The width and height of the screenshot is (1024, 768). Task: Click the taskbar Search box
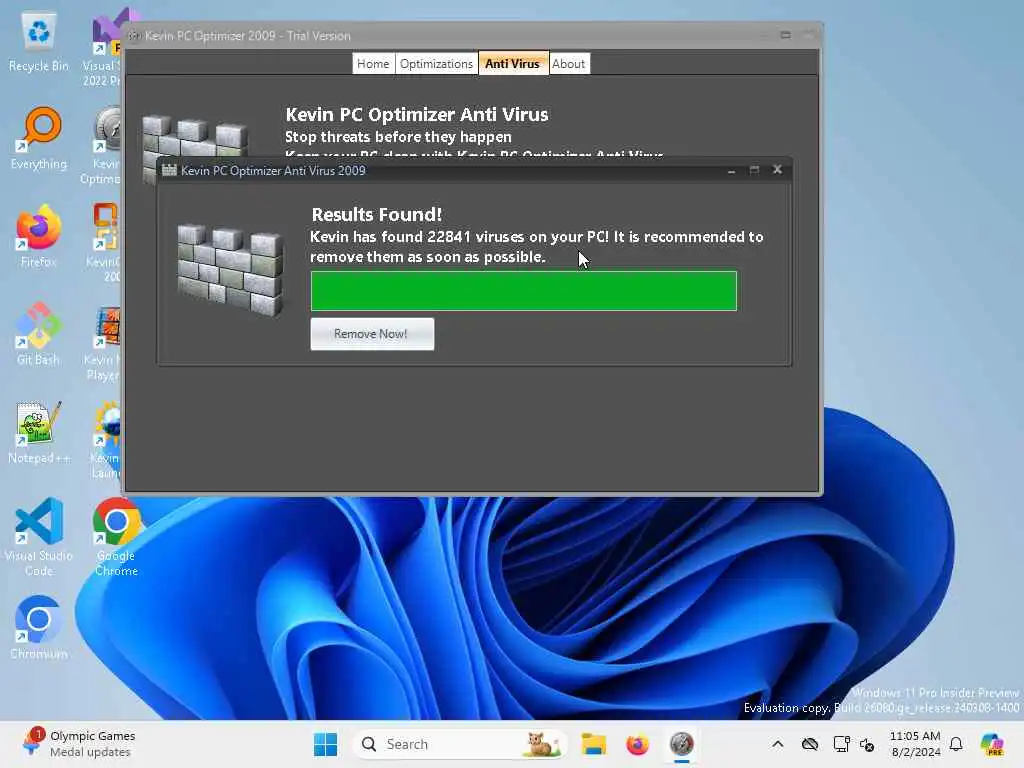tap(460, 744)
